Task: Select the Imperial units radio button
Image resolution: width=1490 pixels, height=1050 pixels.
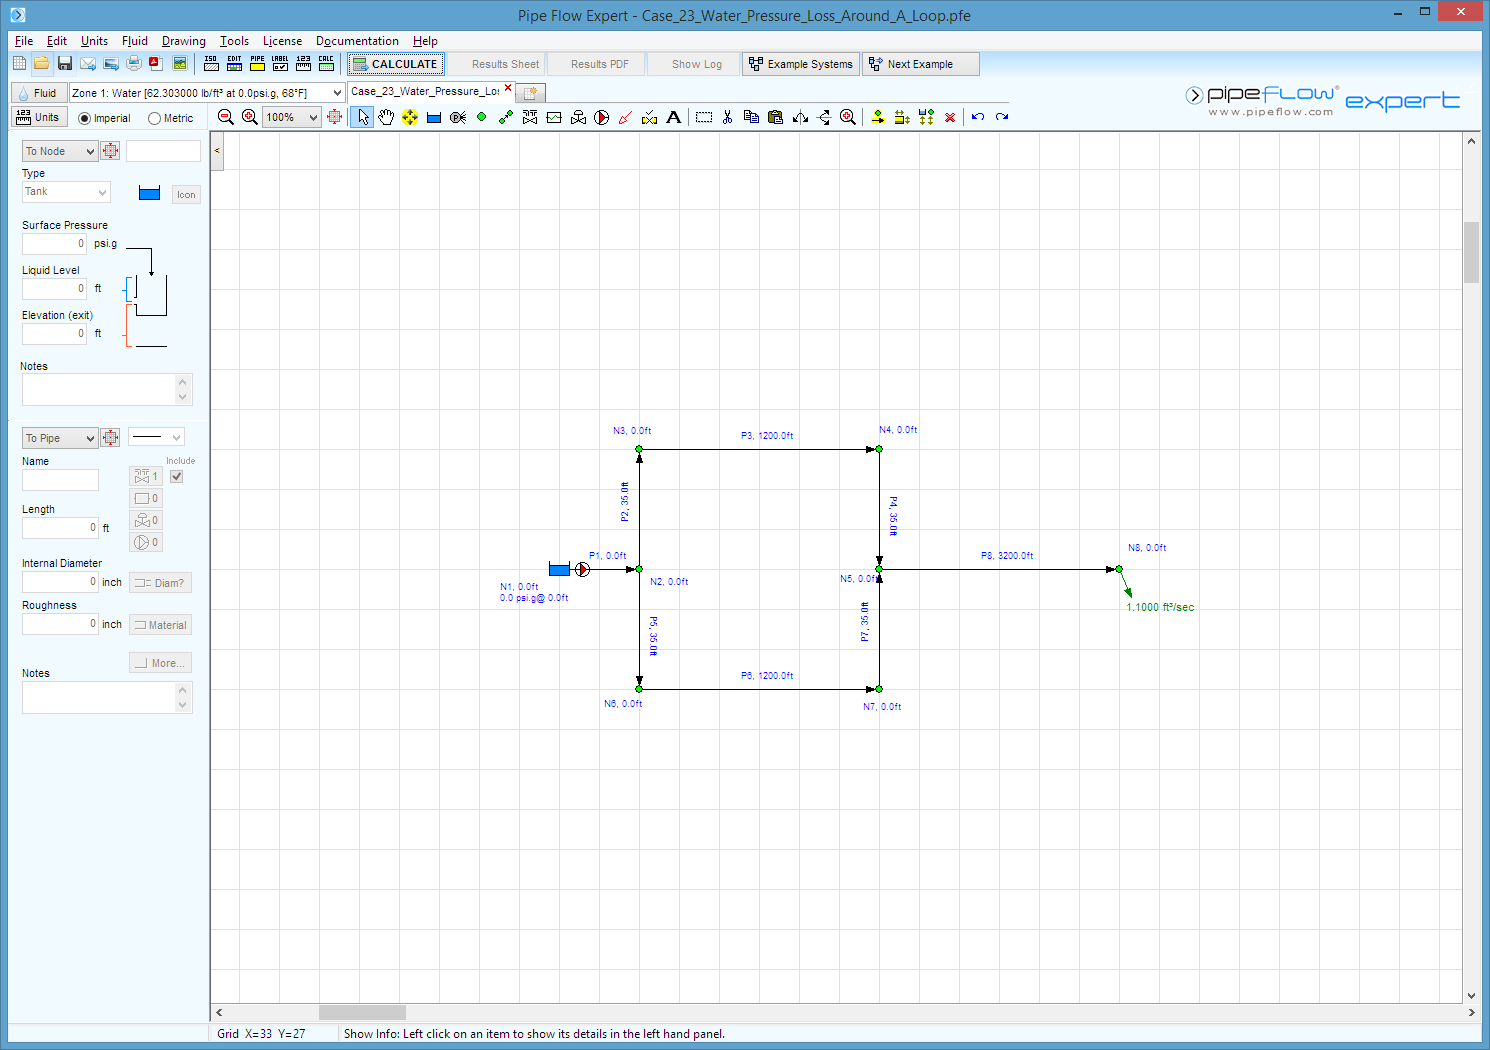Action: pyautogui.click(x=84, y=118)
